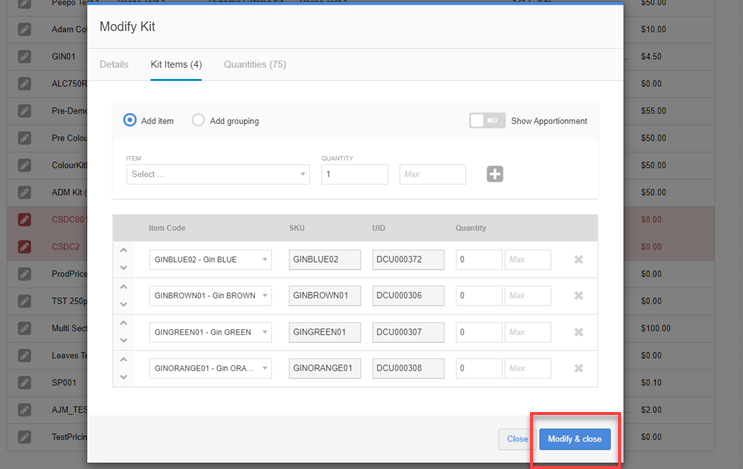Click the $100.00 price in background list
The image size is (743, 469).
click(656, 328)
